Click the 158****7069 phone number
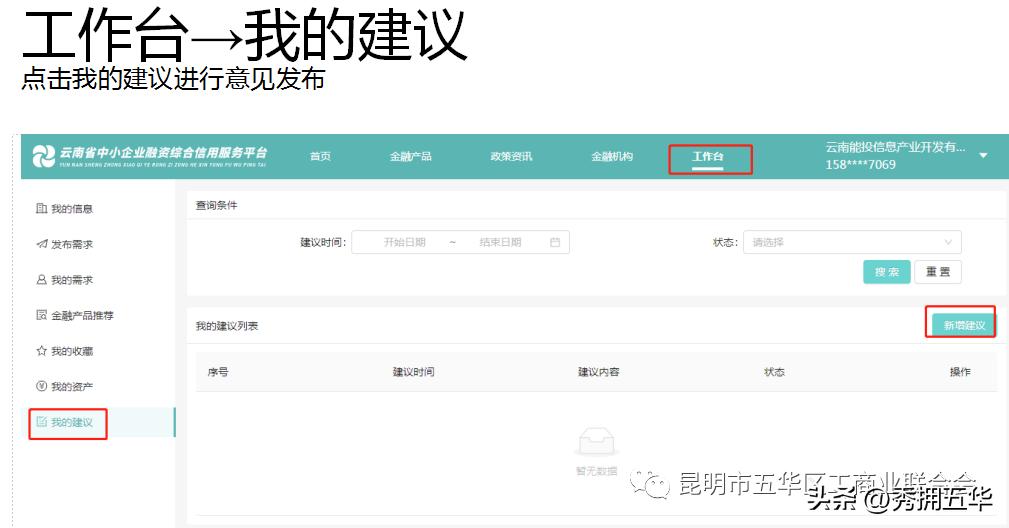Viewport: 1009px width, 528px height. (x=860, y=165)
